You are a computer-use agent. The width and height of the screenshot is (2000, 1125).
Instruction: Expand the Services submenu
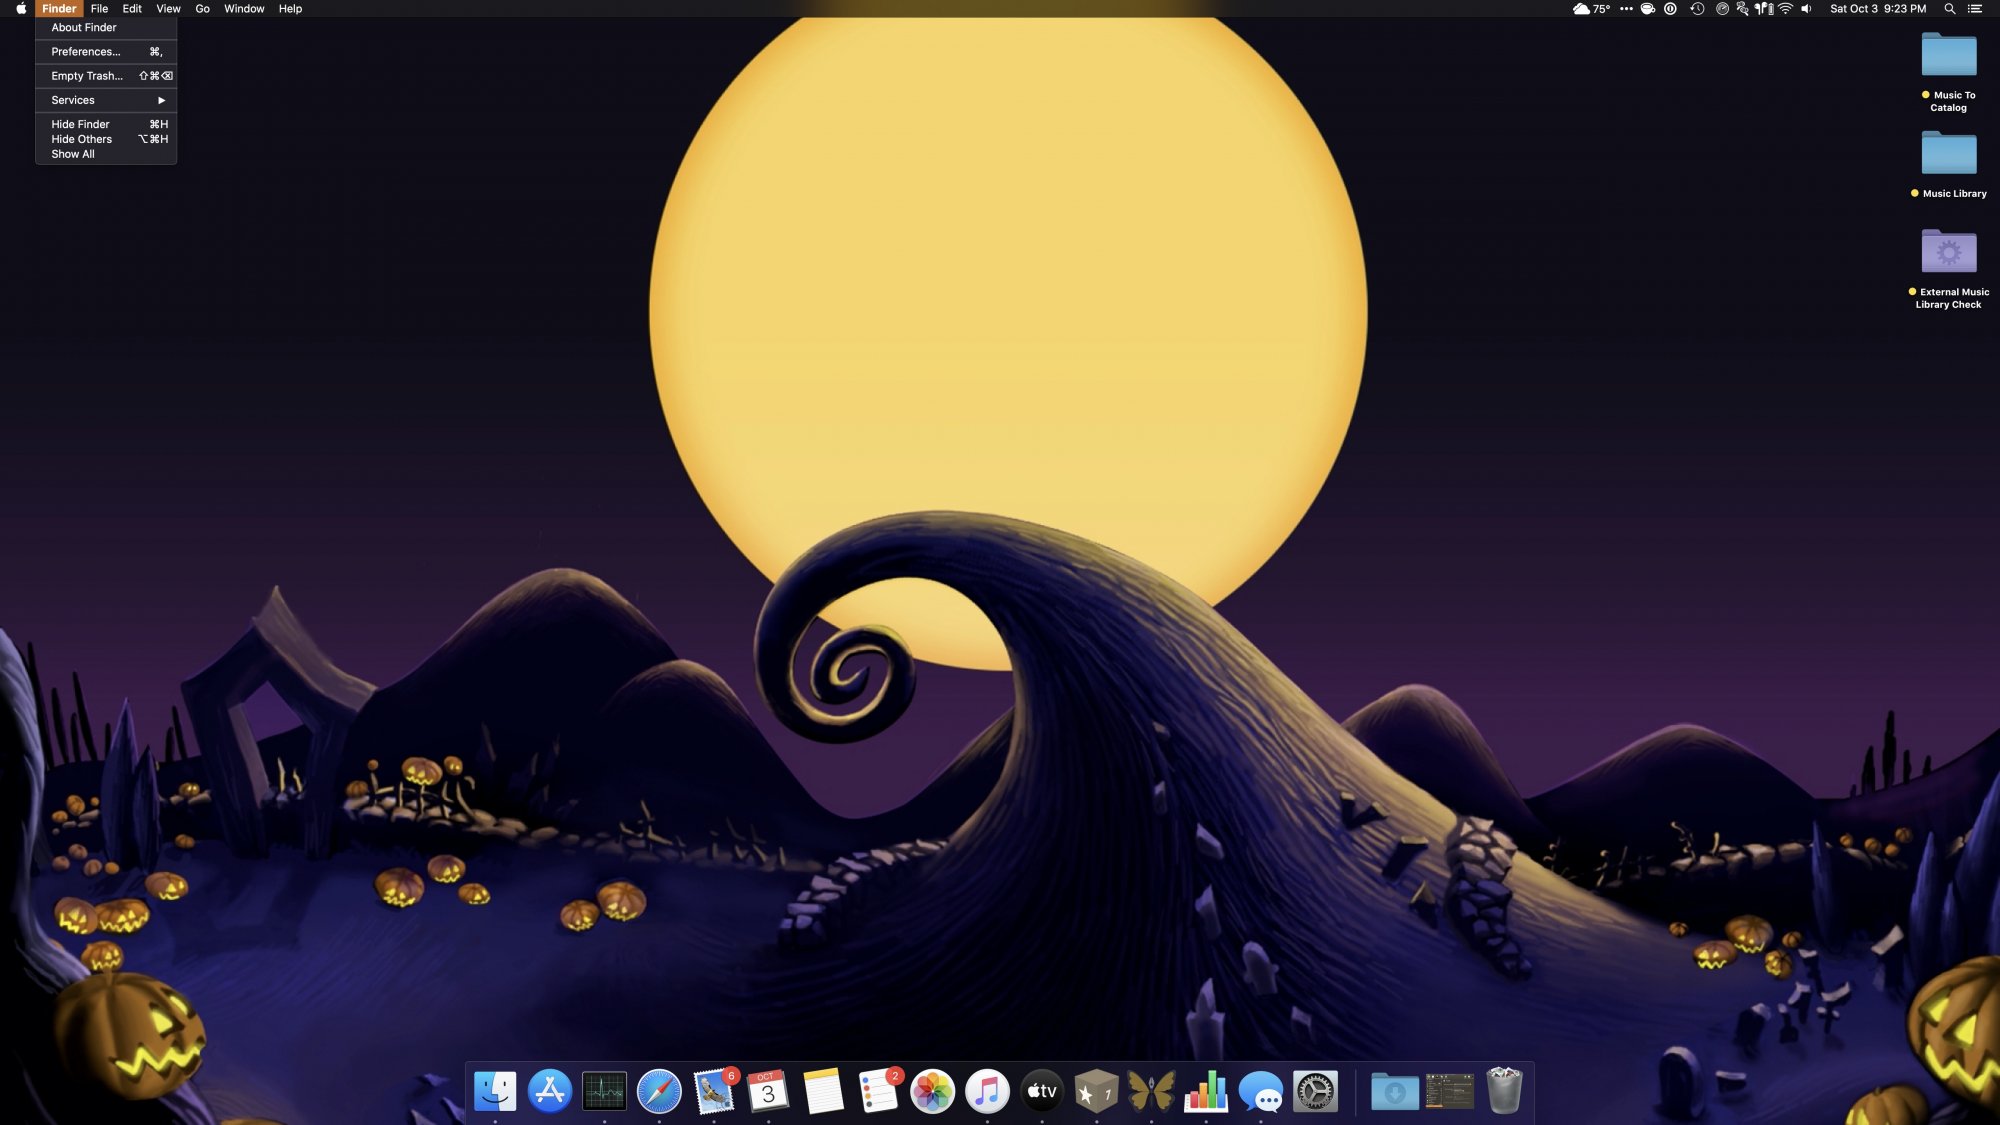[106, 100]
